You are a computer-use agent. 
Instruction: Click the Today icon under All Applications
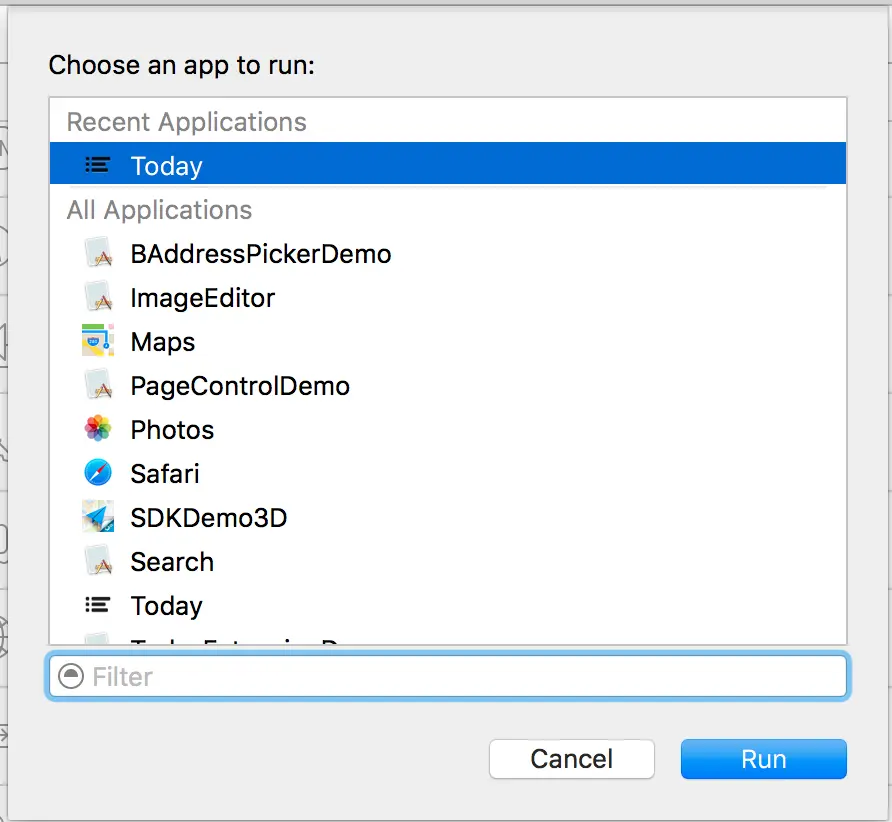tap(97, 605)
